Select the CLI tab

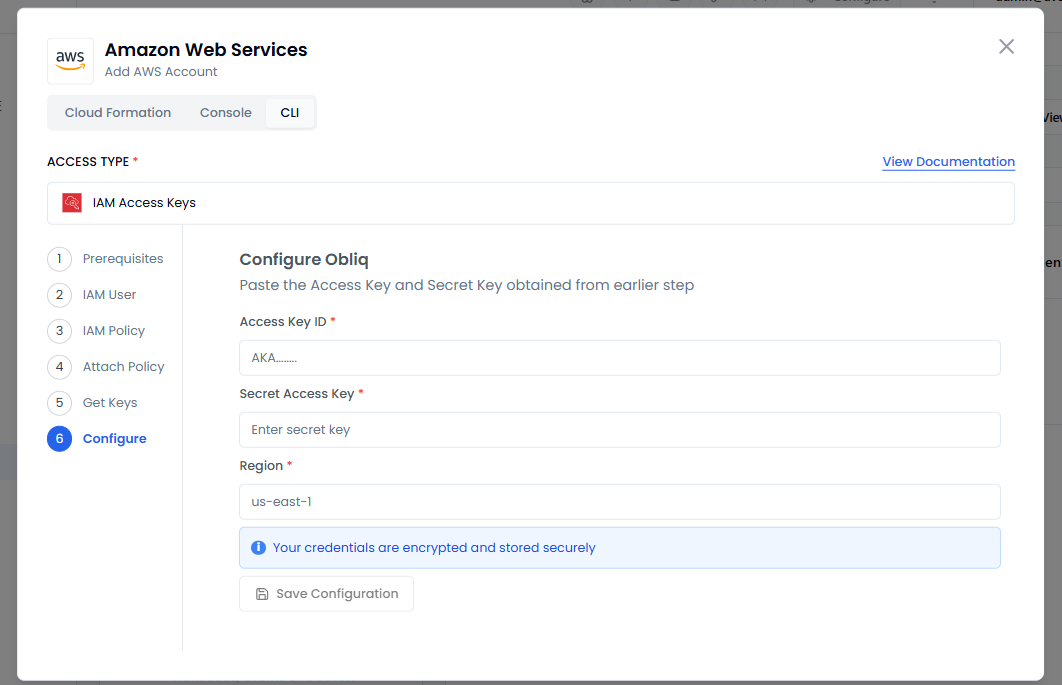[x=289, y=113]
